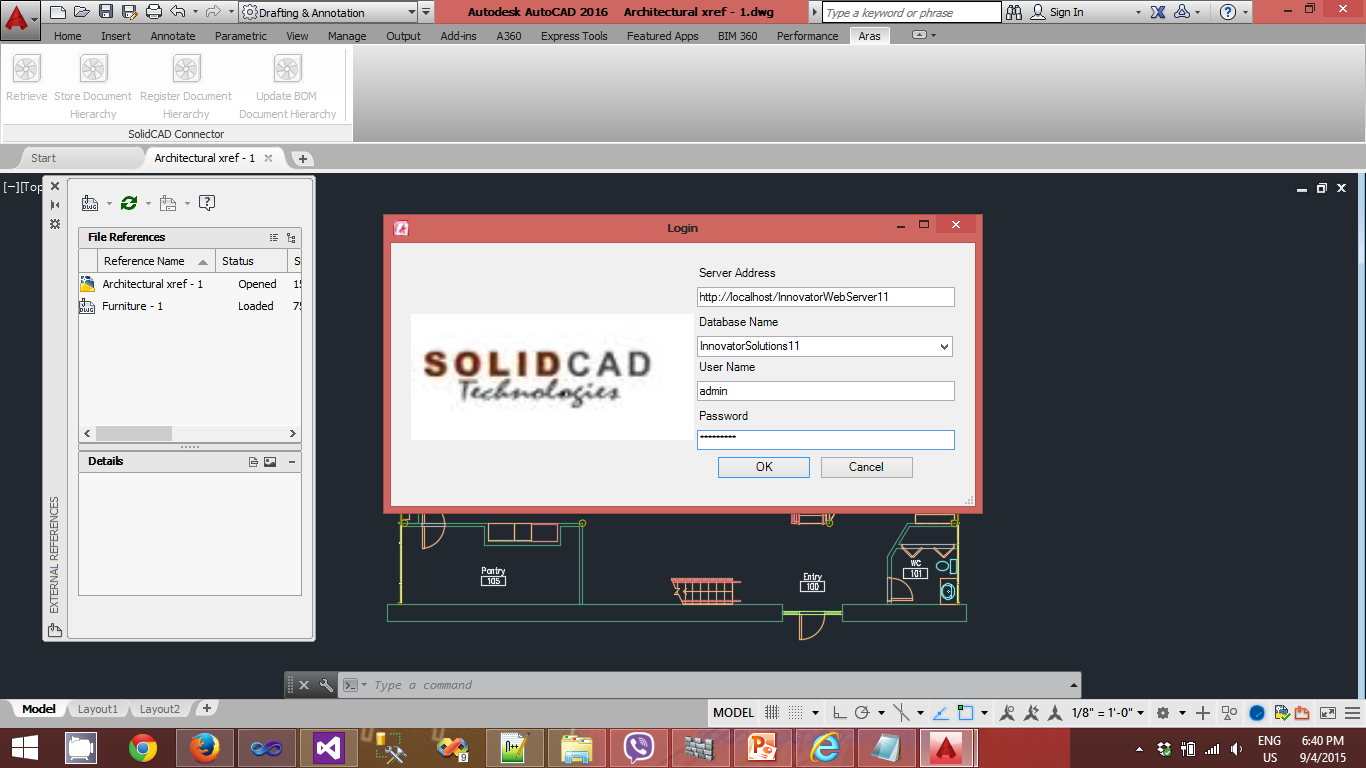This screenshot has height=768, width=1366.
Task: Toggle object snap in status bar
Action: (965, 713)
